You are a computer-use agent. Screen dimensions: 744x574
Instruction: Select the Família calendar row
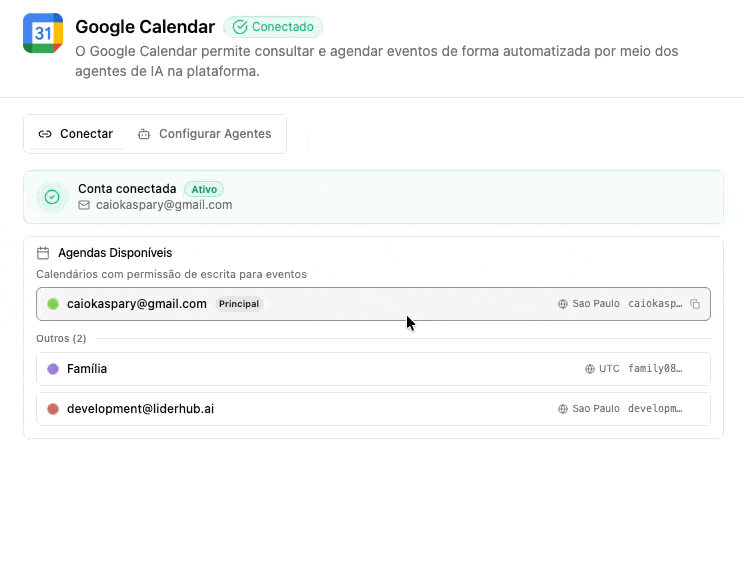[373, 369]
